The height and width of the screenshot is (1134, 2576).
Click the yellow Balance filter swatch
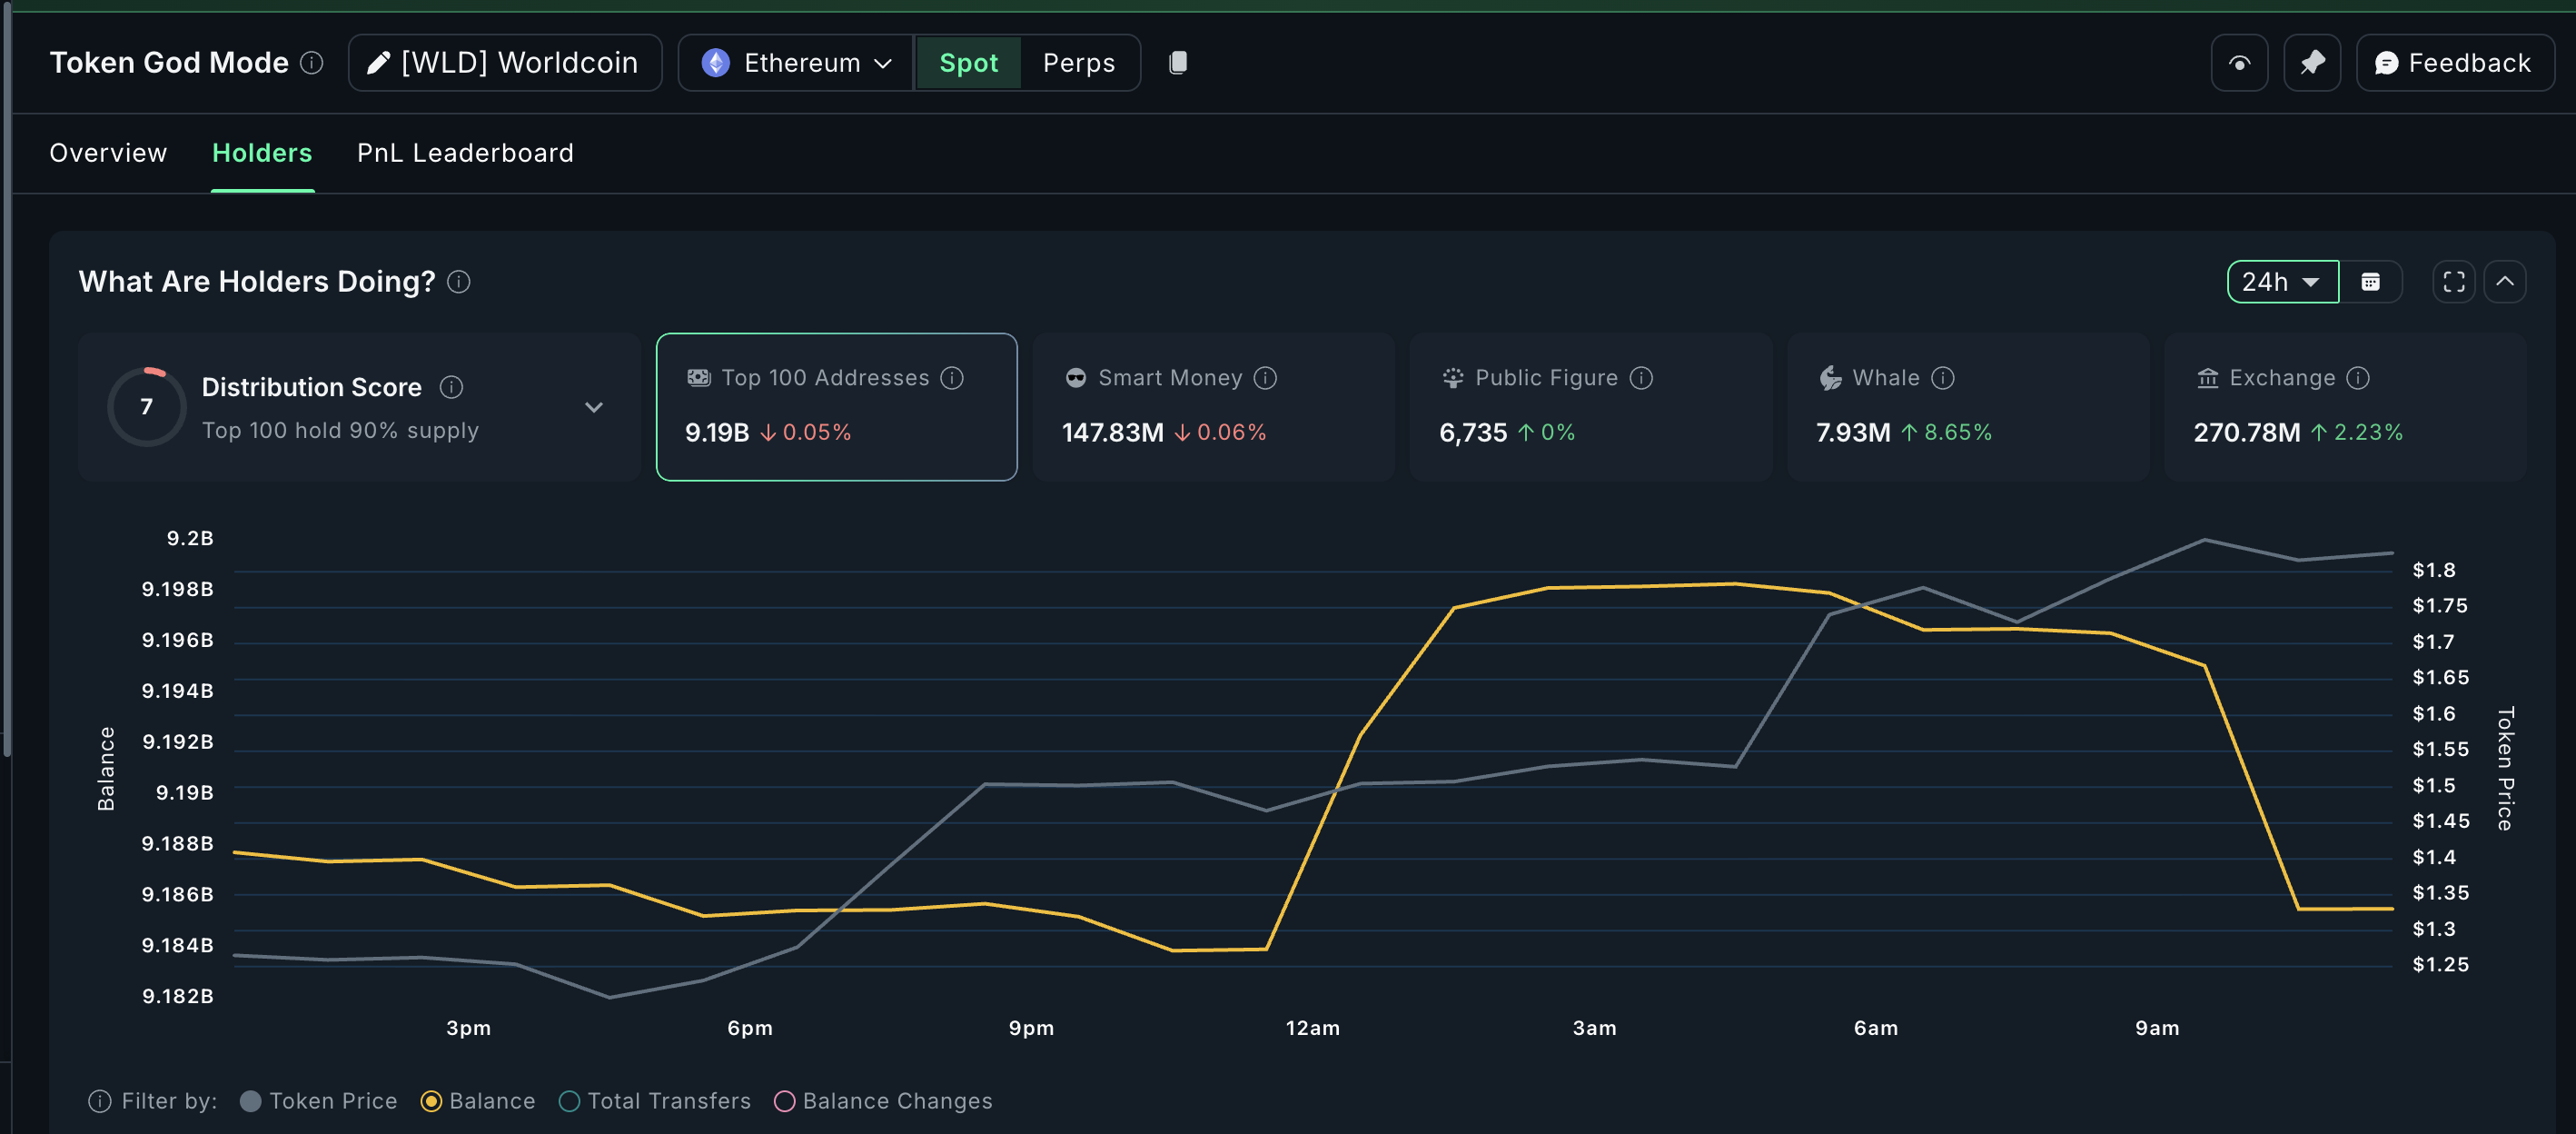tap(431, 1101)
